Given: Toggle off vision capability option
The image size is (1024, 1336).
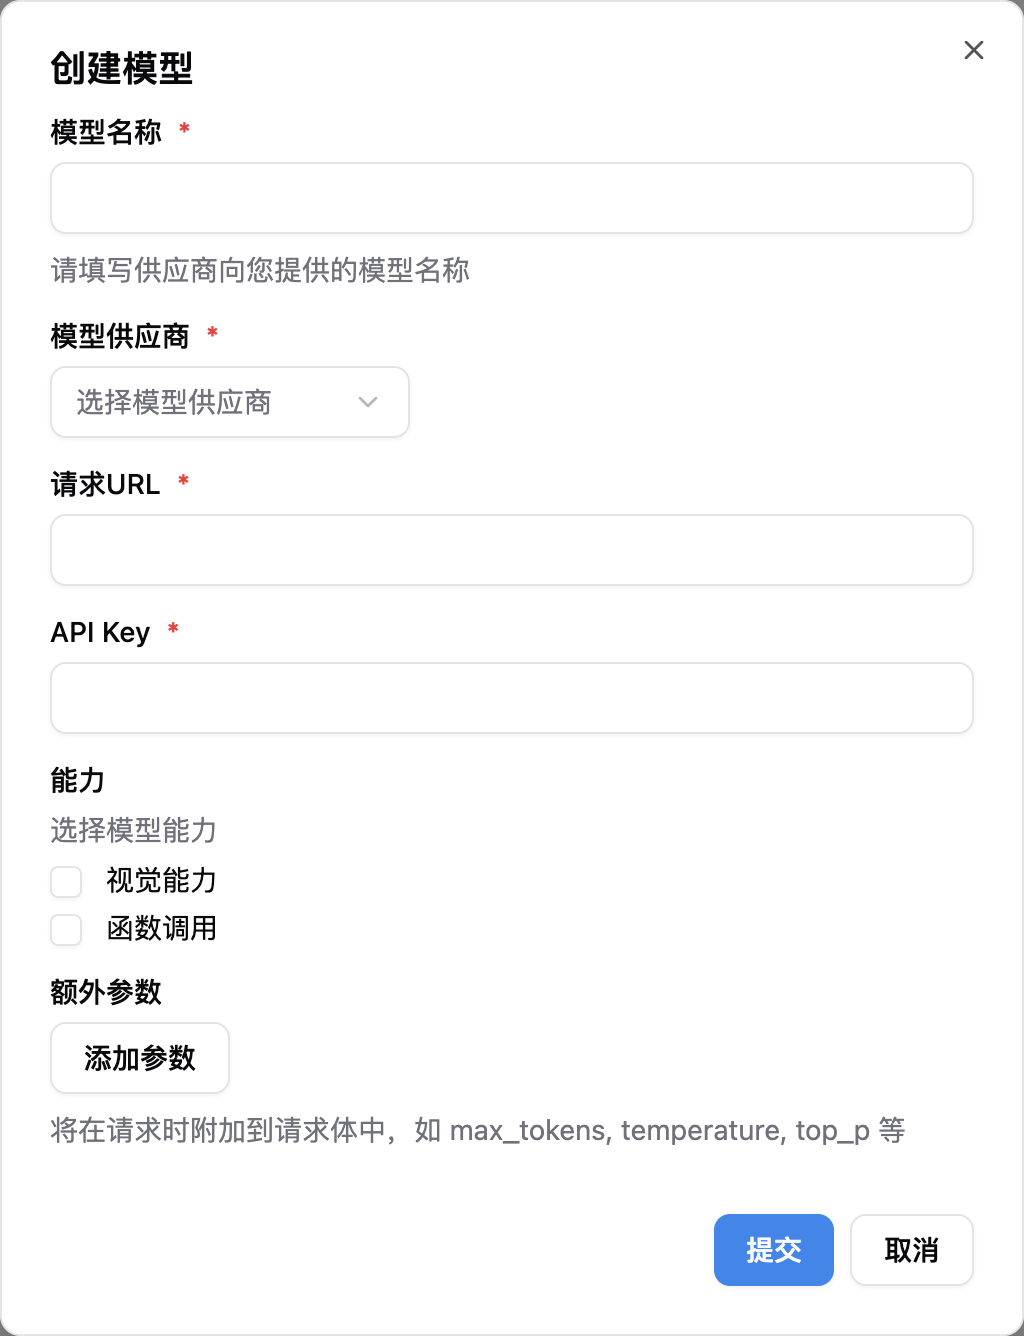Looking at the screenshot, I should point(66,881).
